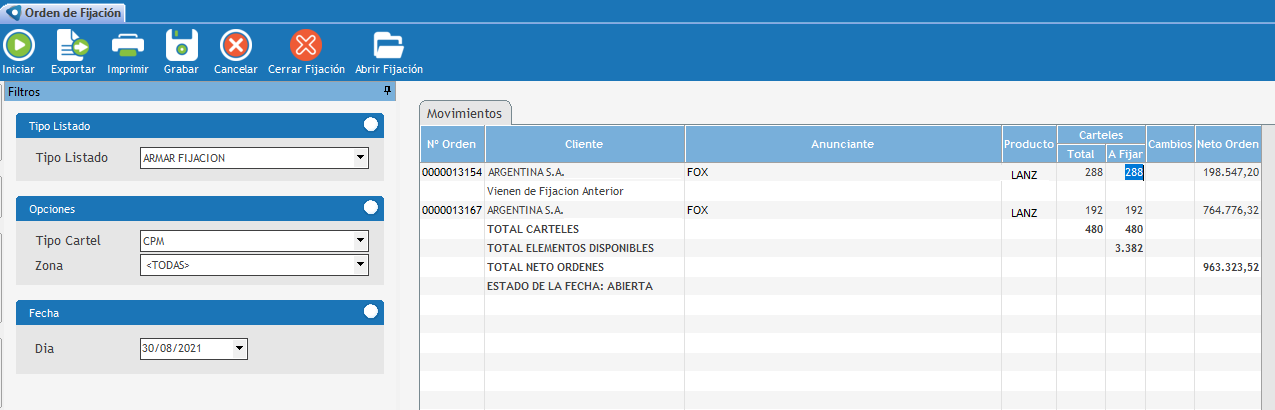Open the Tipo Listado dropdown
Viewport: 1275px width, 410px height.
(x=360, y=158)
